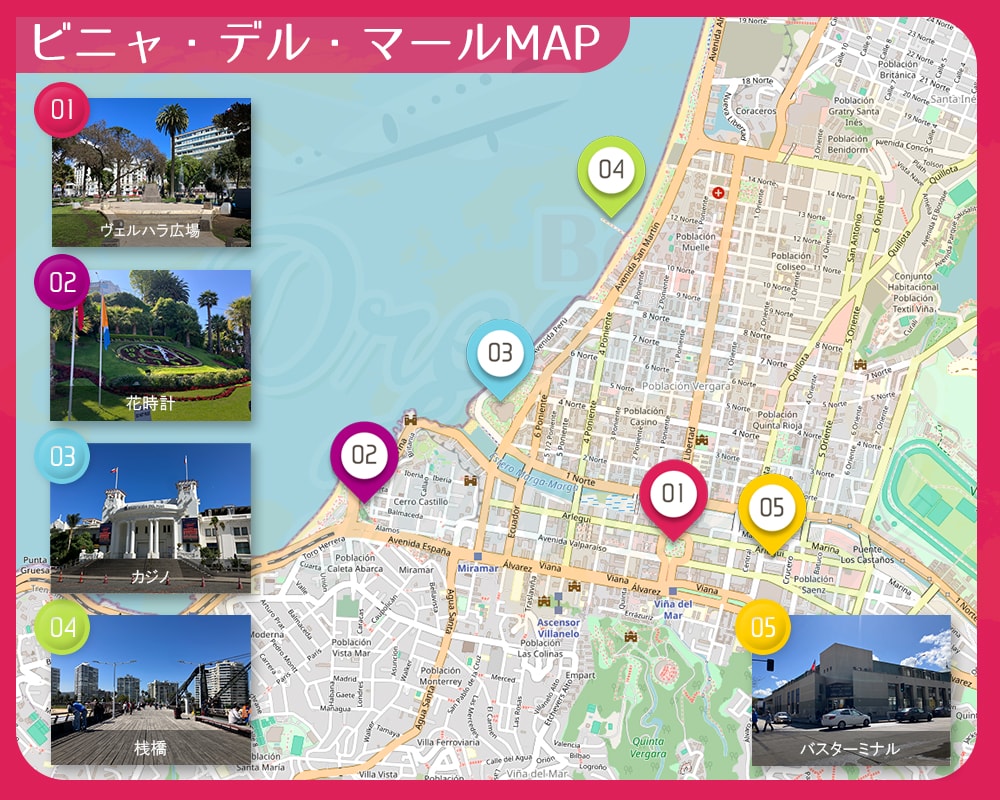Open the バスターミナル photo thumbnail
1000x800 pixels.
(851, 690)
